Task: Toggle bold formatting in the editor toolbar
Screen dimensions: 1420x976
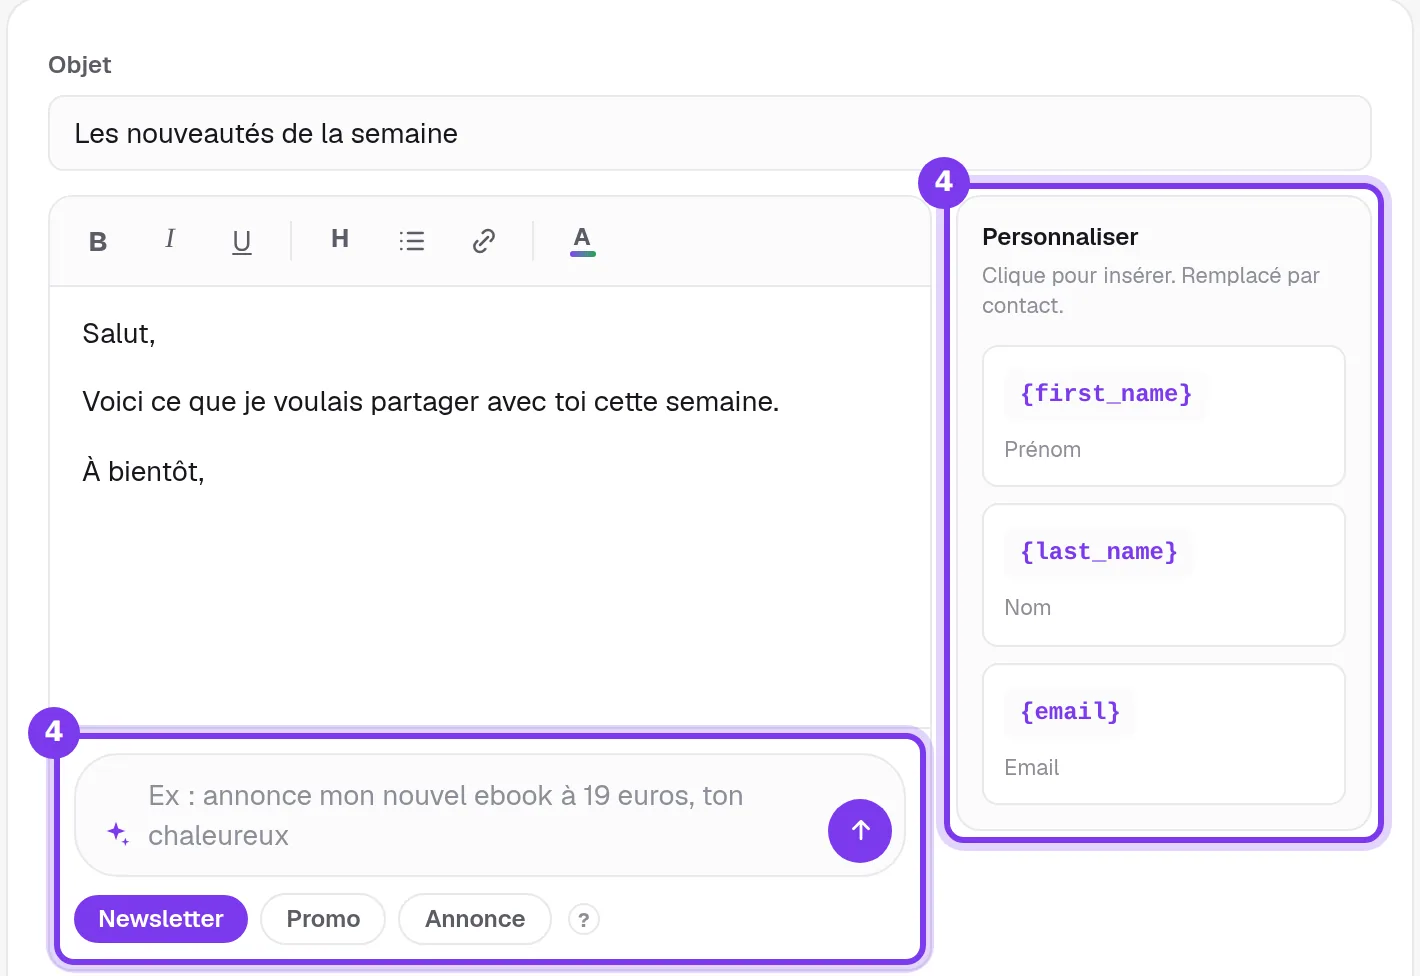Action: (x=98, y=241)
